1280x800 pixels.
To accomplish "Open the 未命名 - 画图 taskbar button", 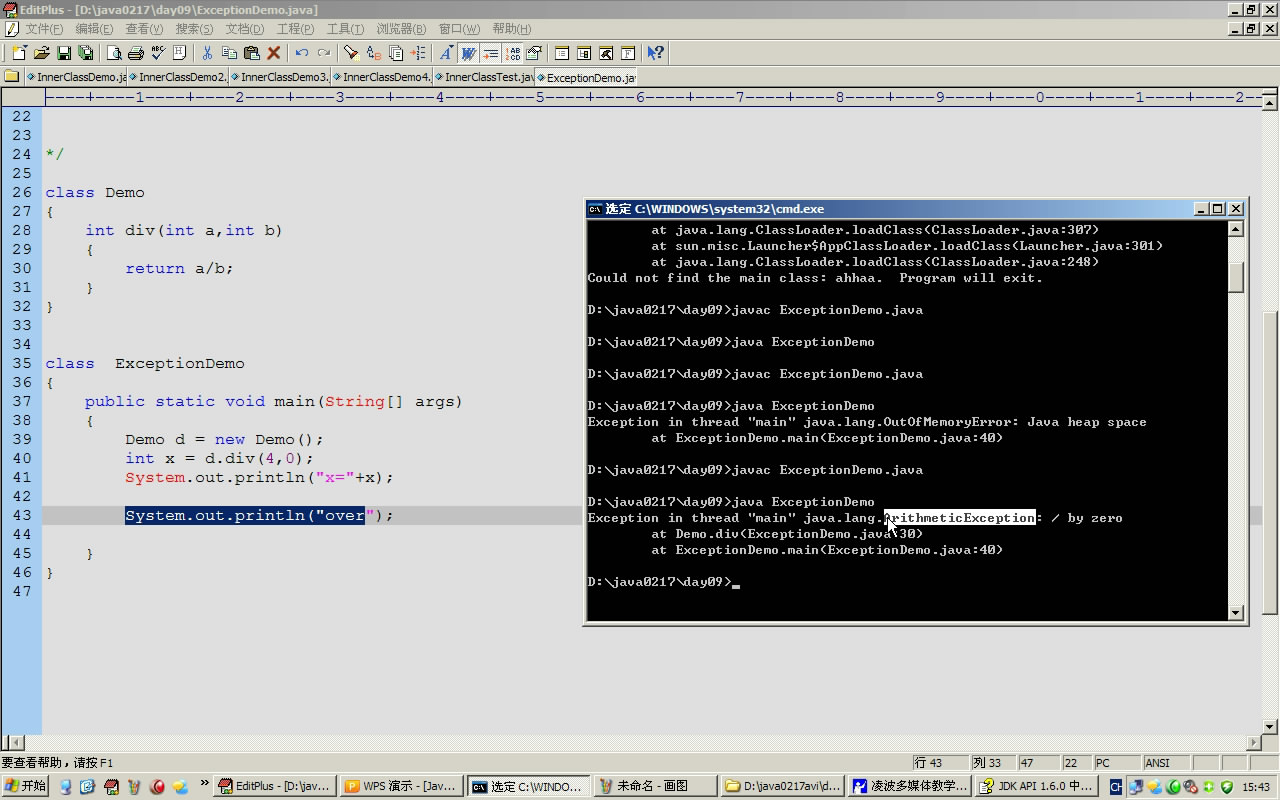I will tap(653, 786).
